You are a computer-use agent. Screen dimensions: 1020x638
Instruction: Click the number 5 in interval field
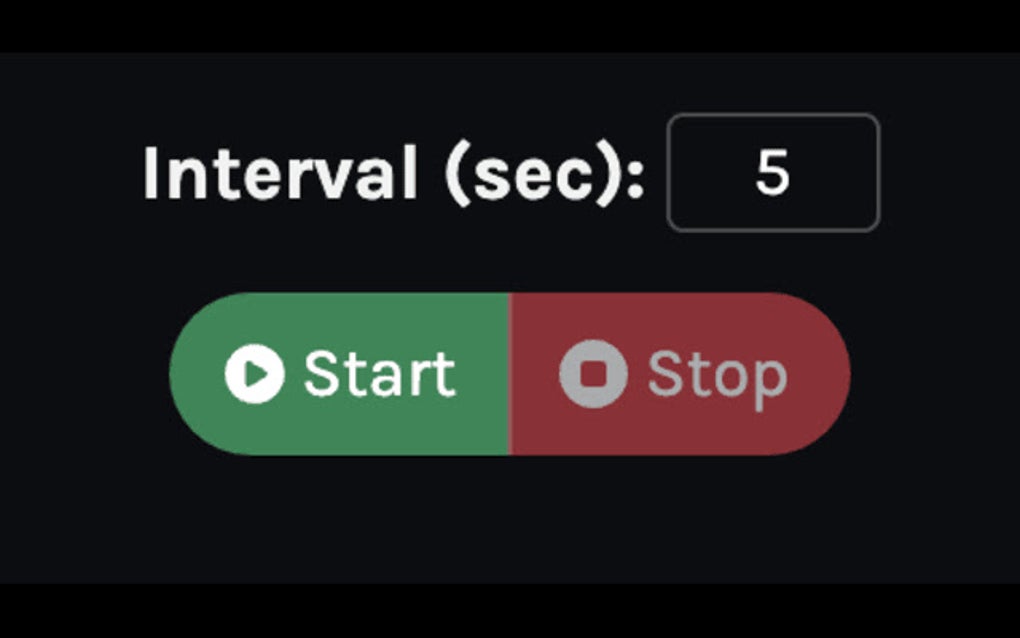pyautogui.click(x=773, y=172)
